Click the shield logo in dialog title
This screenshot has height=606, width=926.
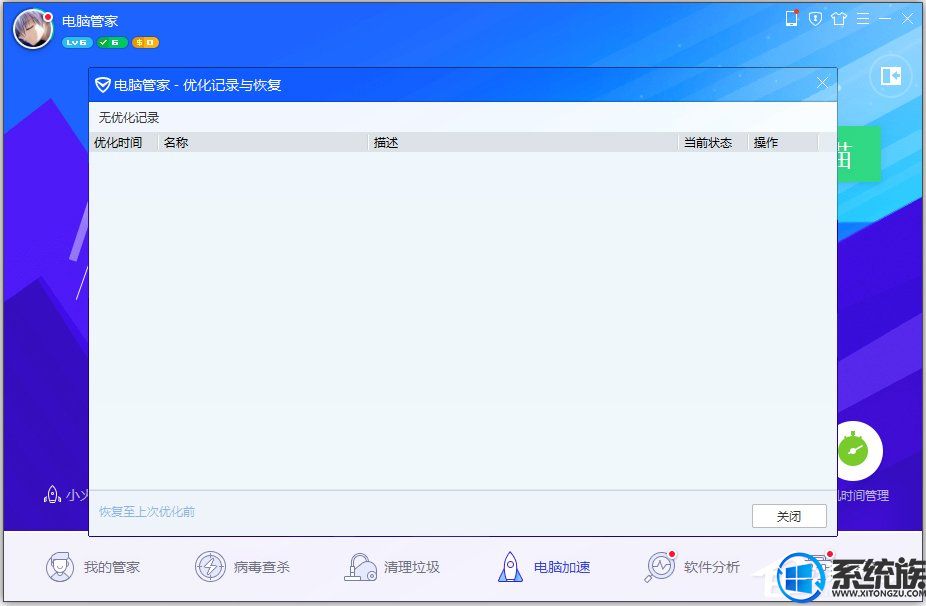click(x=103, y=85)
